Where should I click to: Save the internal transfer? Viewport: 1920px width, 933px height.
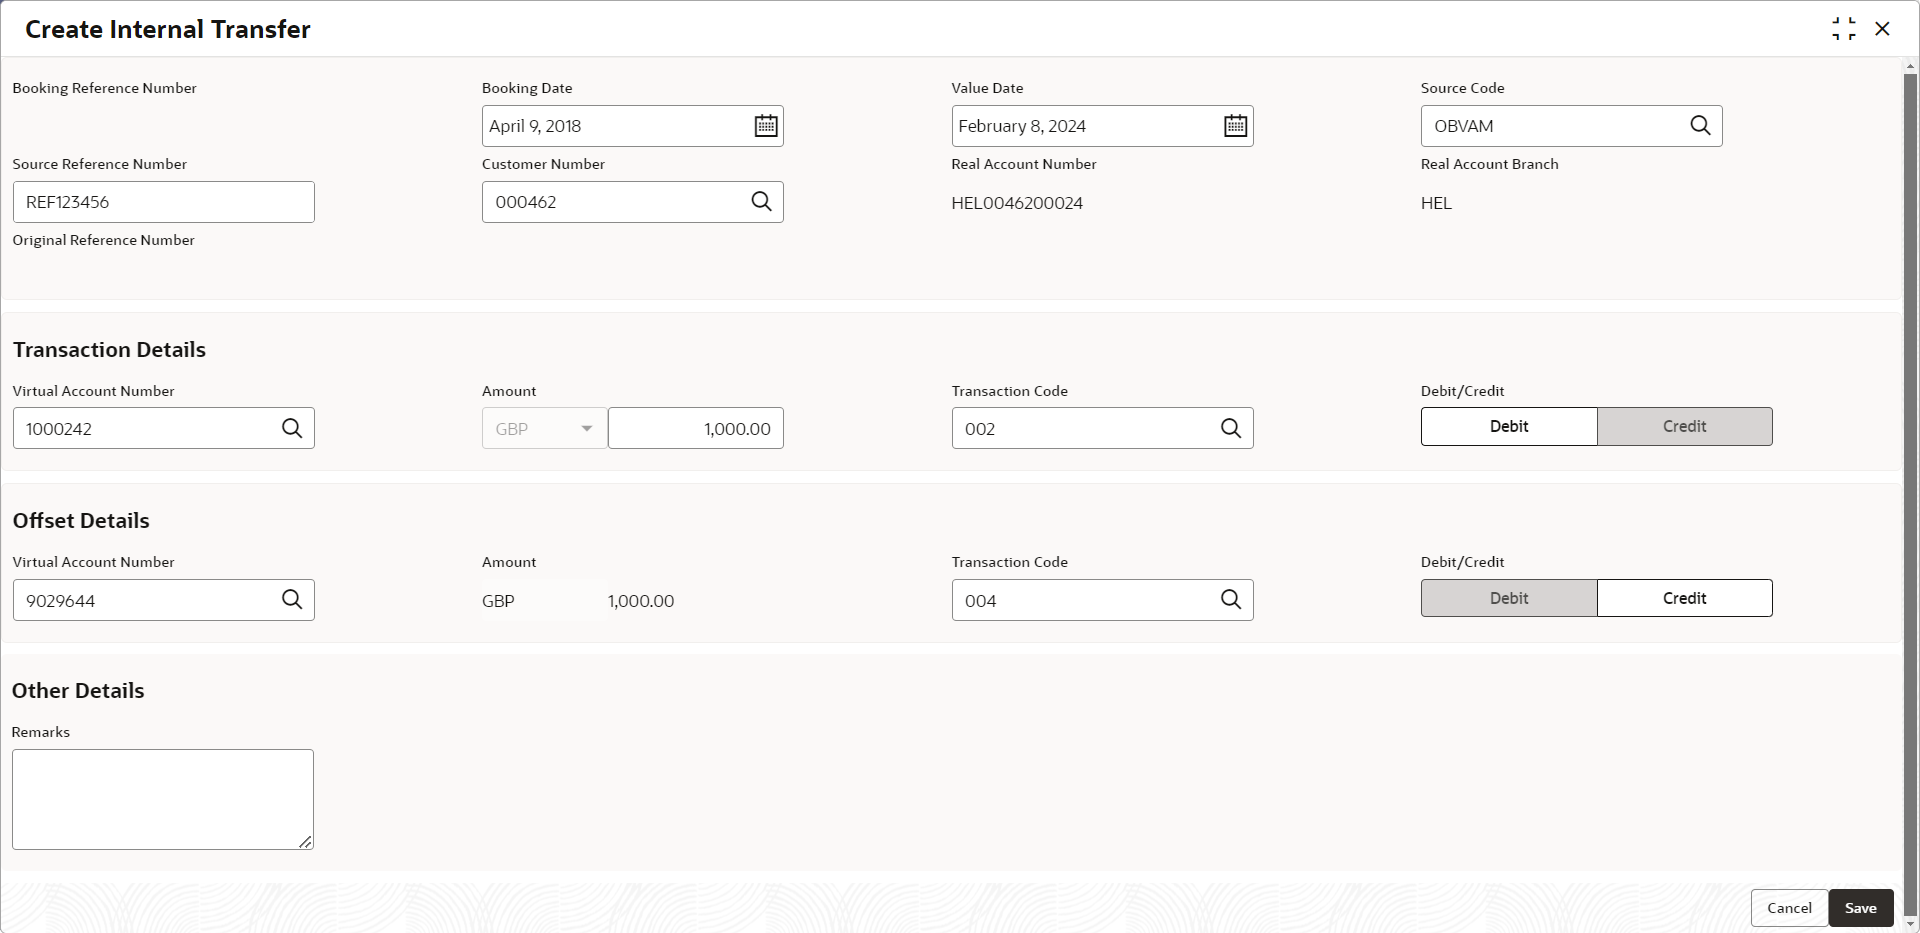[x=1861, y=908]
